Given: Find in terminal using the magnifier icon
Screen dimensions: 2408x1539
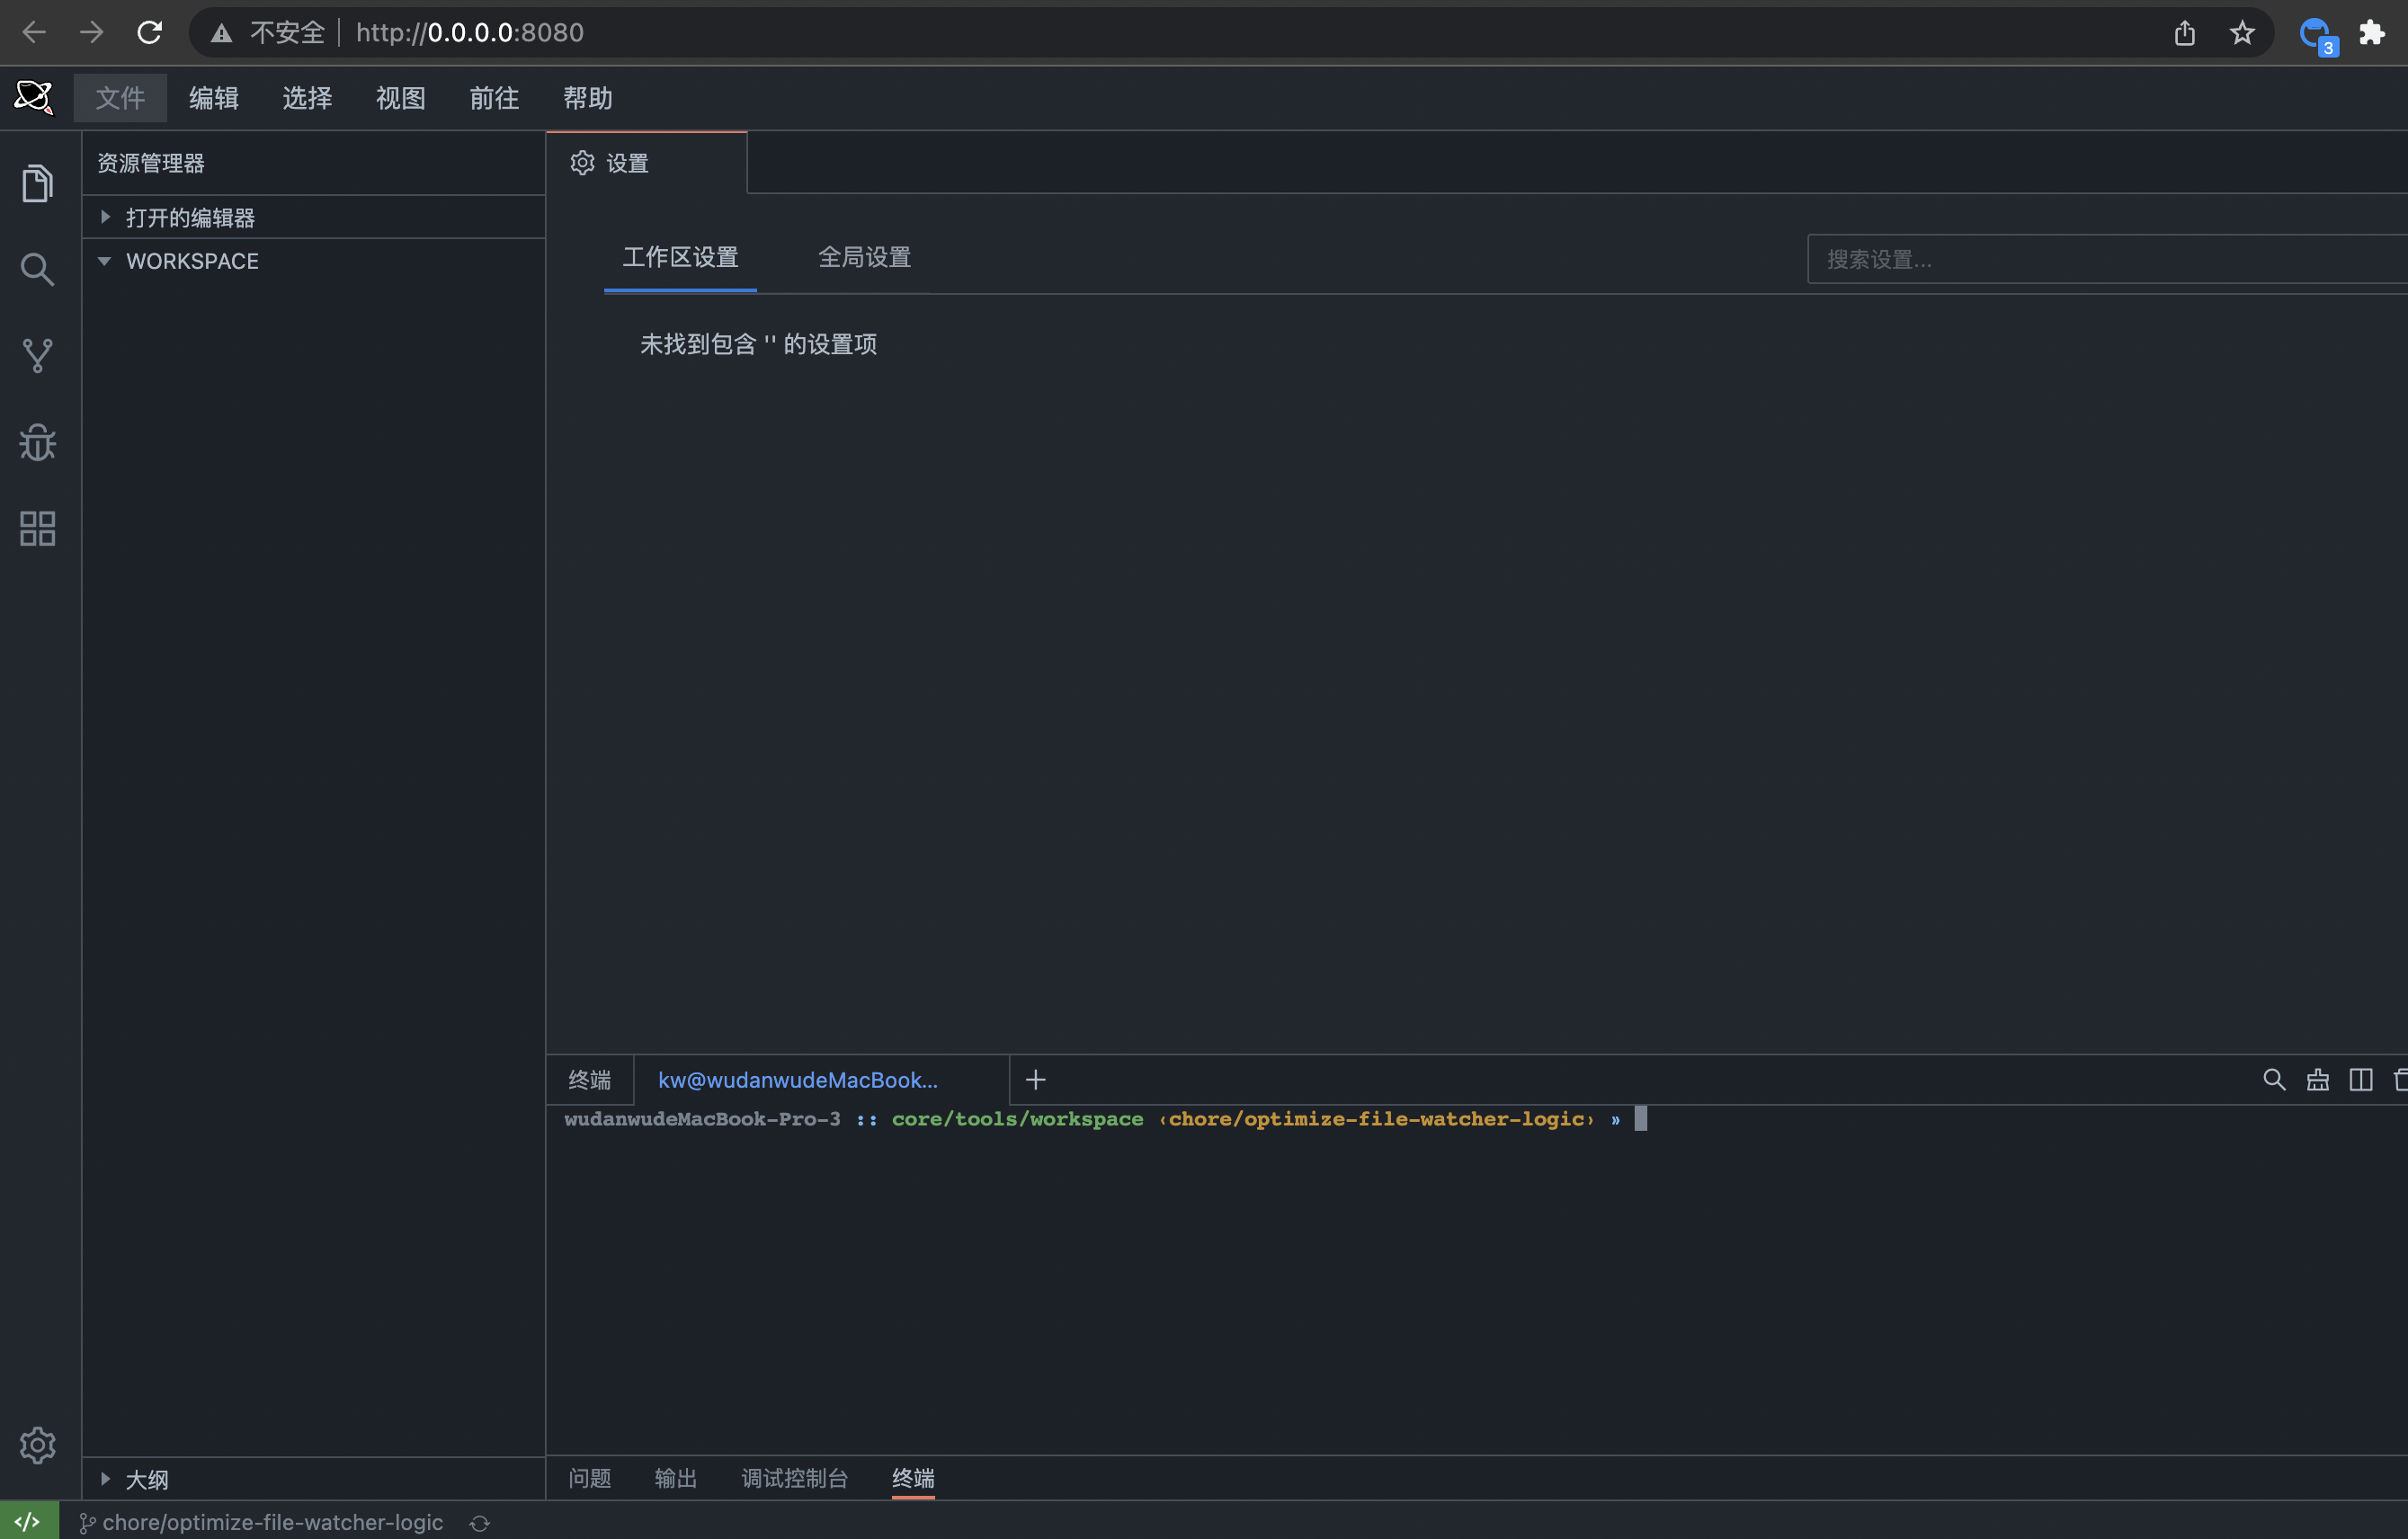Looking at the screenshot, I should [x=2274, y=1080].
